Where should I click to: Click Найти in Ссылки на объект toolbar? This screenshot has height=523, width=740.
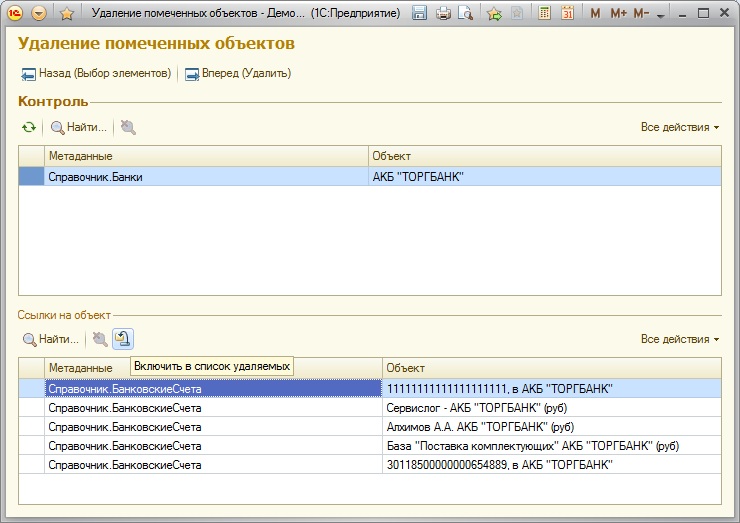[x=50, y=339]
